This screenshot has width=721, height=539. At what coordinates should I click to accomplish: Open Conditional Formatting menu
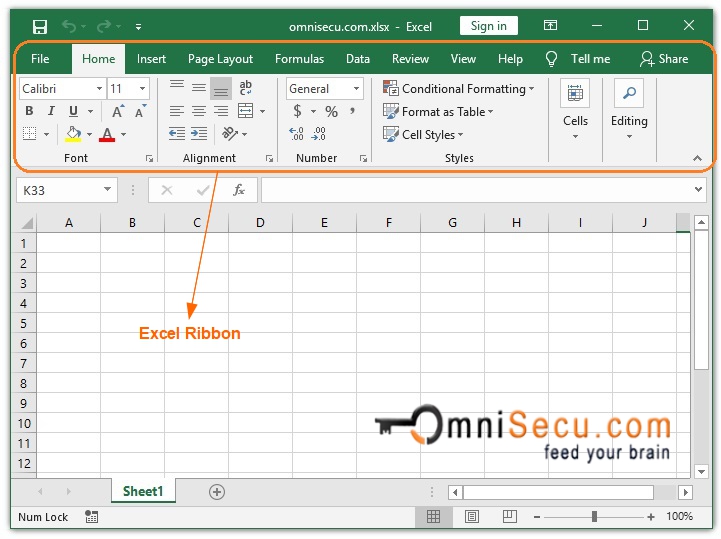tap(458, 88)
